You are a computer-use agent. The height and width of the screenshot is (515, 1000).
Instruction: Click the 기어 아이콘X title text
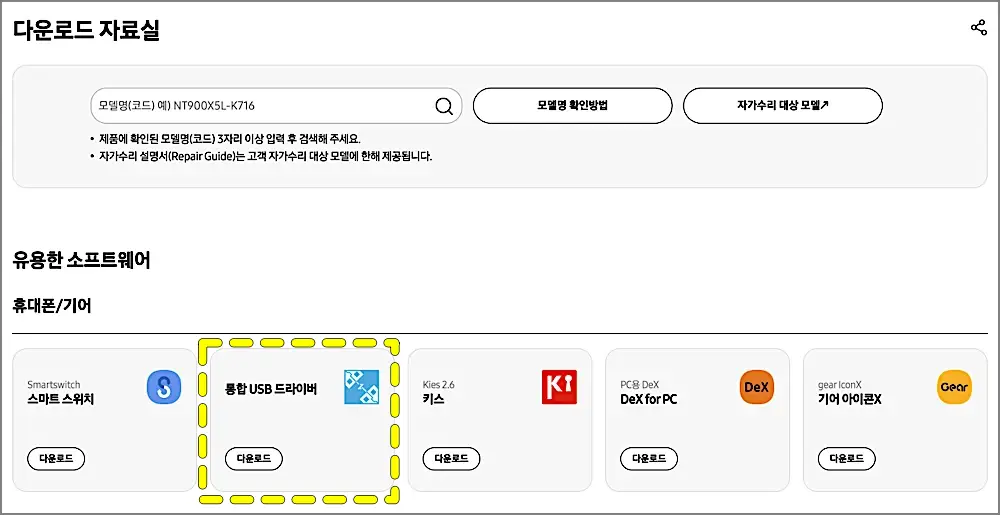coord(849,400)
